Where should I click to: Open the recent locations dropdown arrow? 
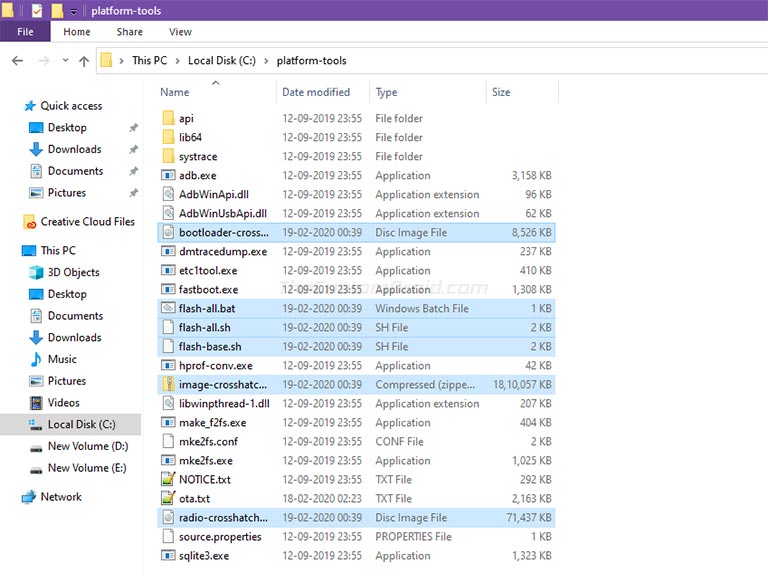point(65,61)
